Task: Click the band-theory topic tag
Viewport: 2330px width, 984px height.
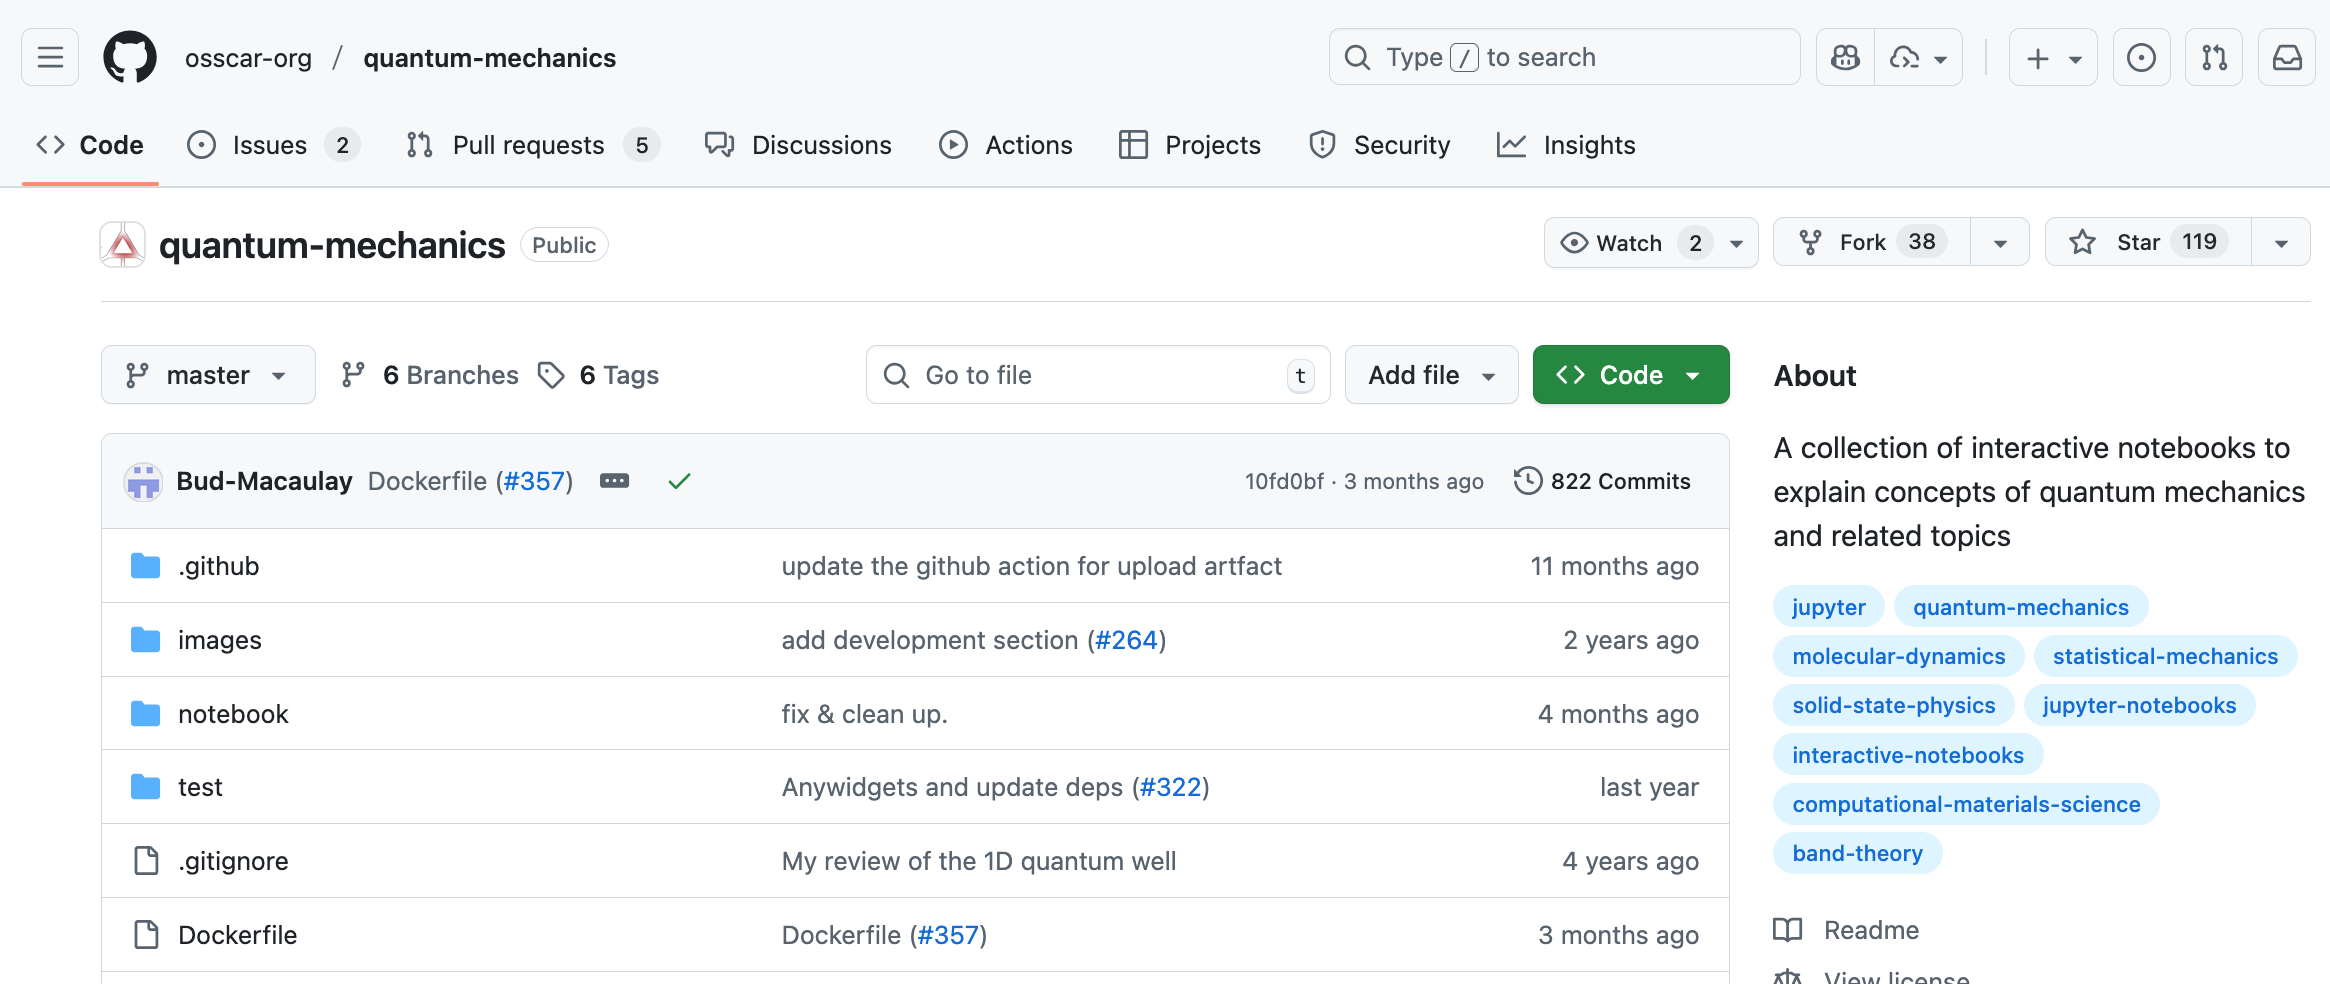Action: tap(1857, 853)
